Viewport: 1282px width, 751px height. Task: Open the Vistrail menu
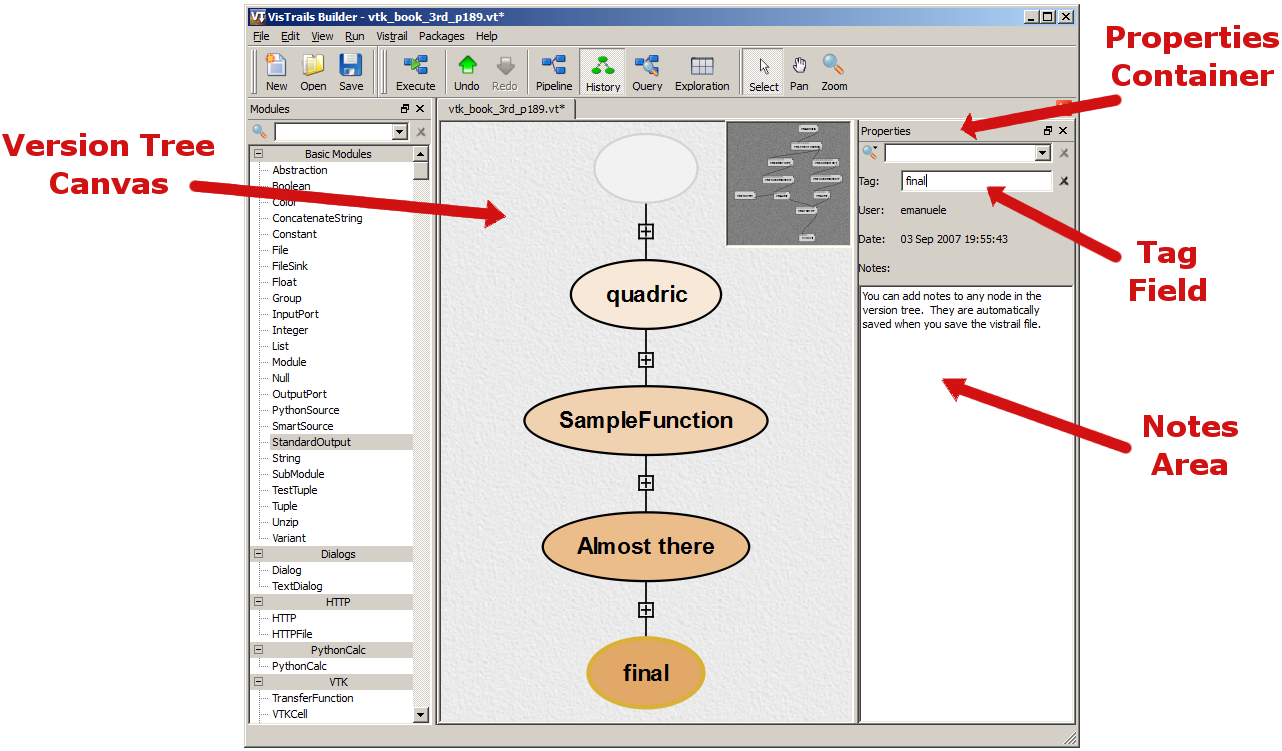point(391,36)
